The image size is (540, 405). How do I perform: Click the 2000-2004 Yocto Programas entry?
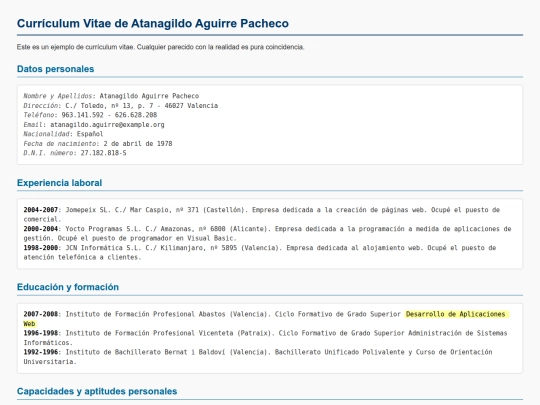tap(267, 233)
